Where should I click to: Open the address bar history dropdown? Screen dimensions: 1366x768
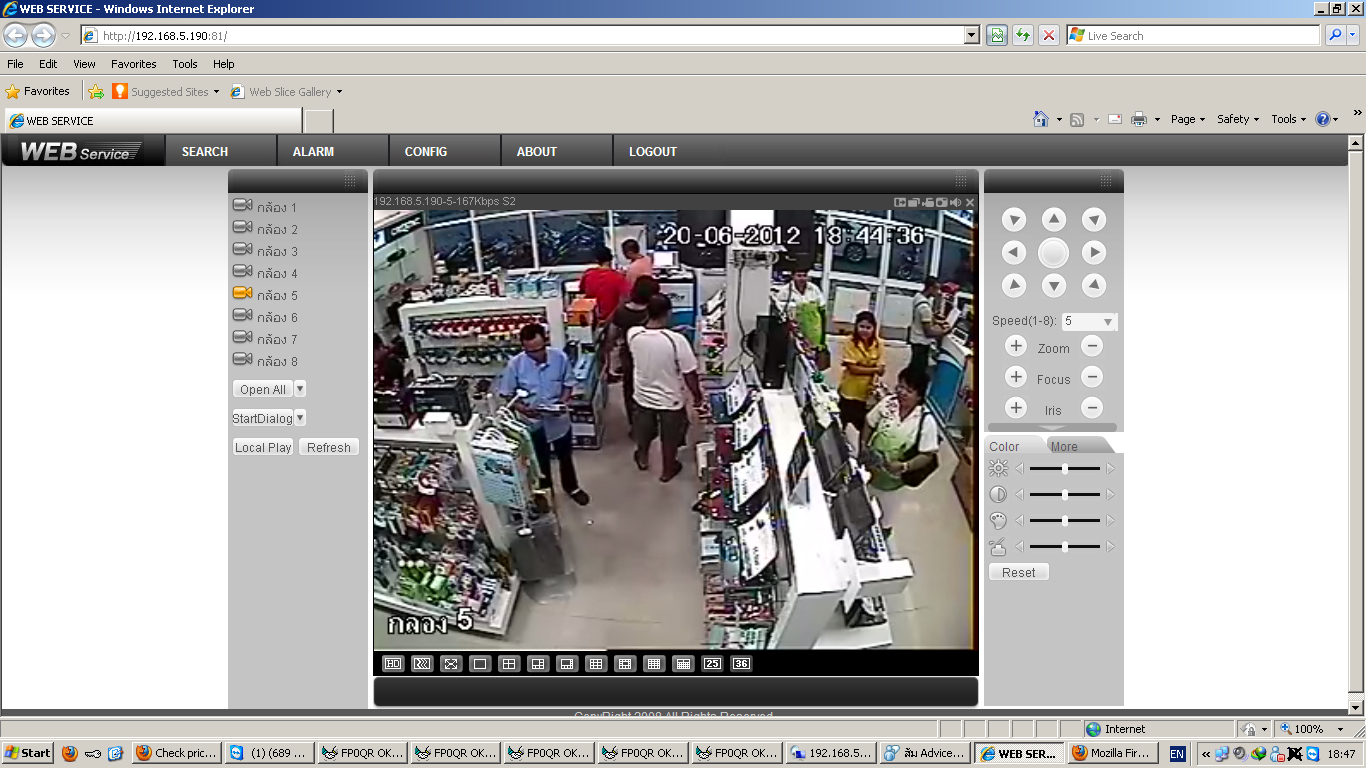(x=971, y=35)
